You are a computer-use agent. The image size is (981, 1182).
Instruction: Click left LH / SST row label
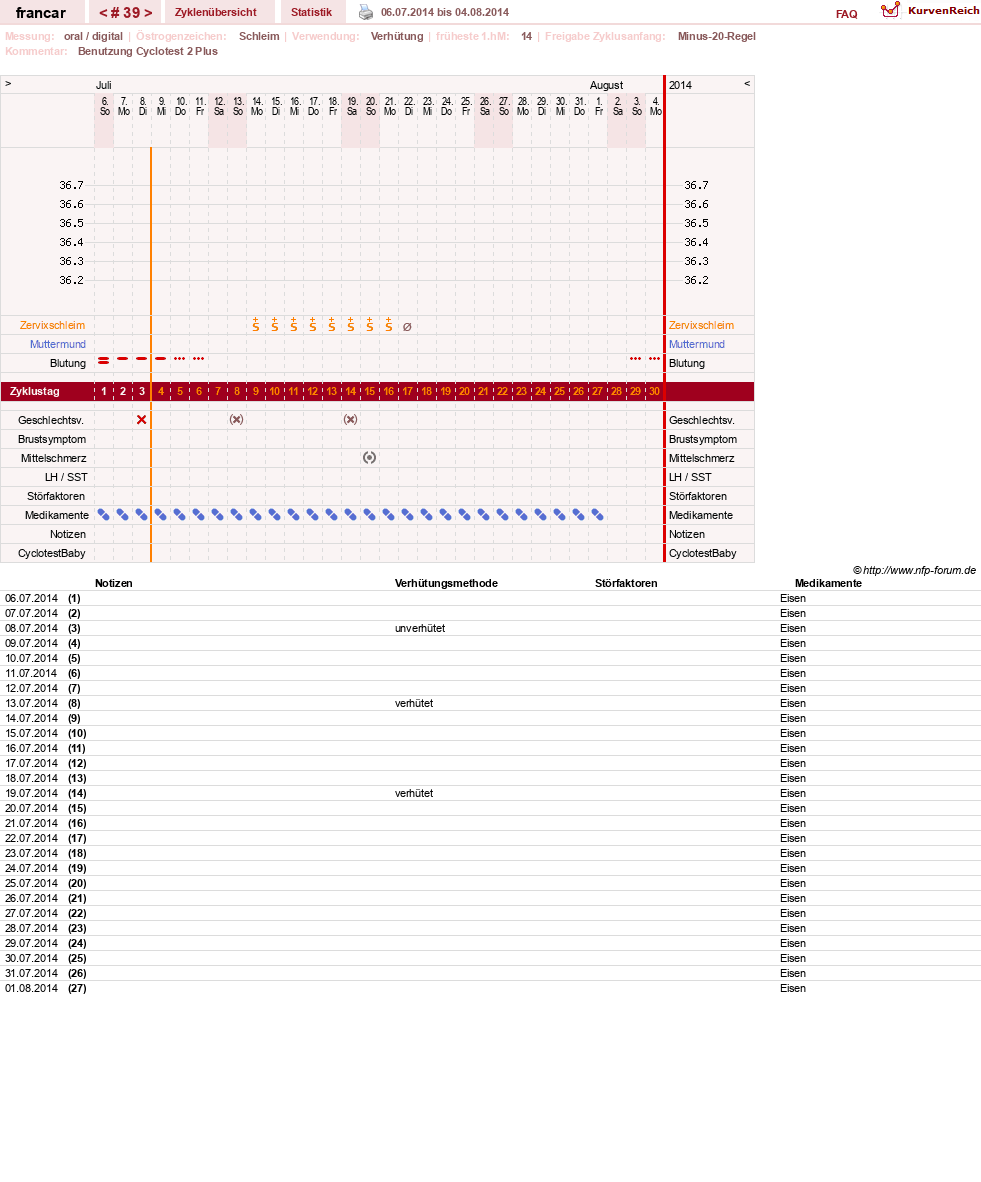[66, 477]
